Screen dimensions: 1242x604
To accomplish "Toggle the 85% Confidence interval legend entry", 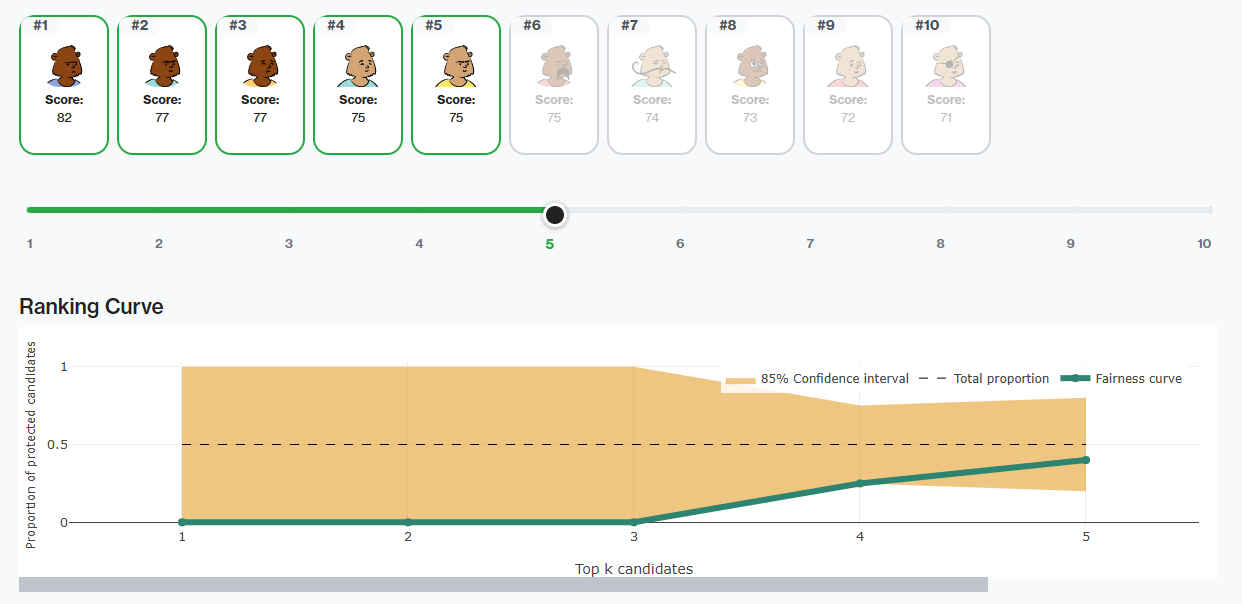I will (x=817, y=379).
